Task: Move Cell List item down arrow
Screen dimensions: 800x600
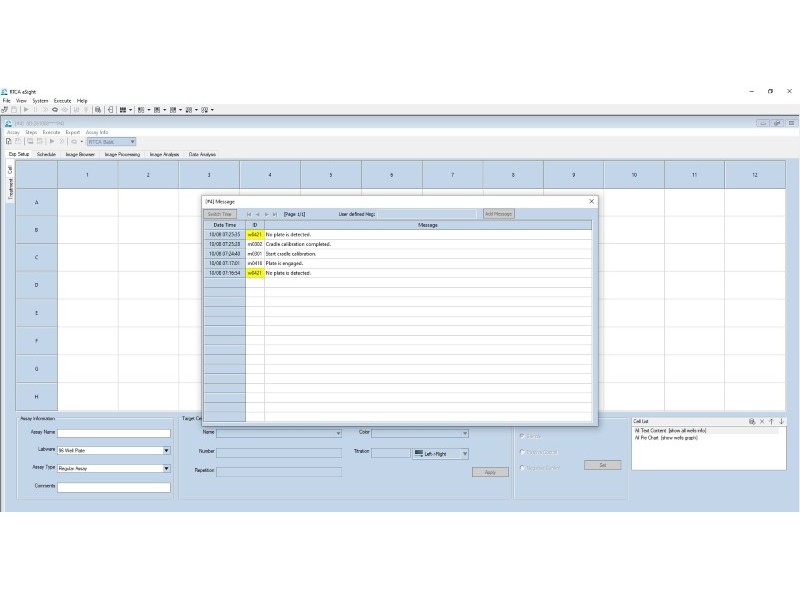Action: [781, 421]
